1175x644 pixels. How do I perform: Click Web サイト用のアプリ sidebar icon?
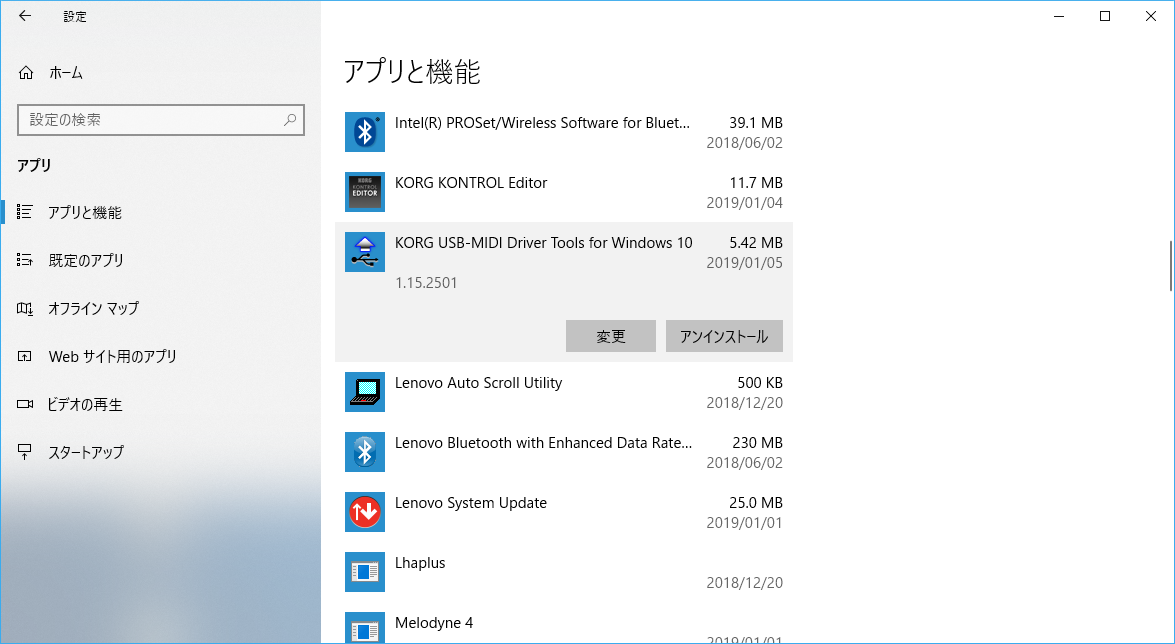(25, 356)
